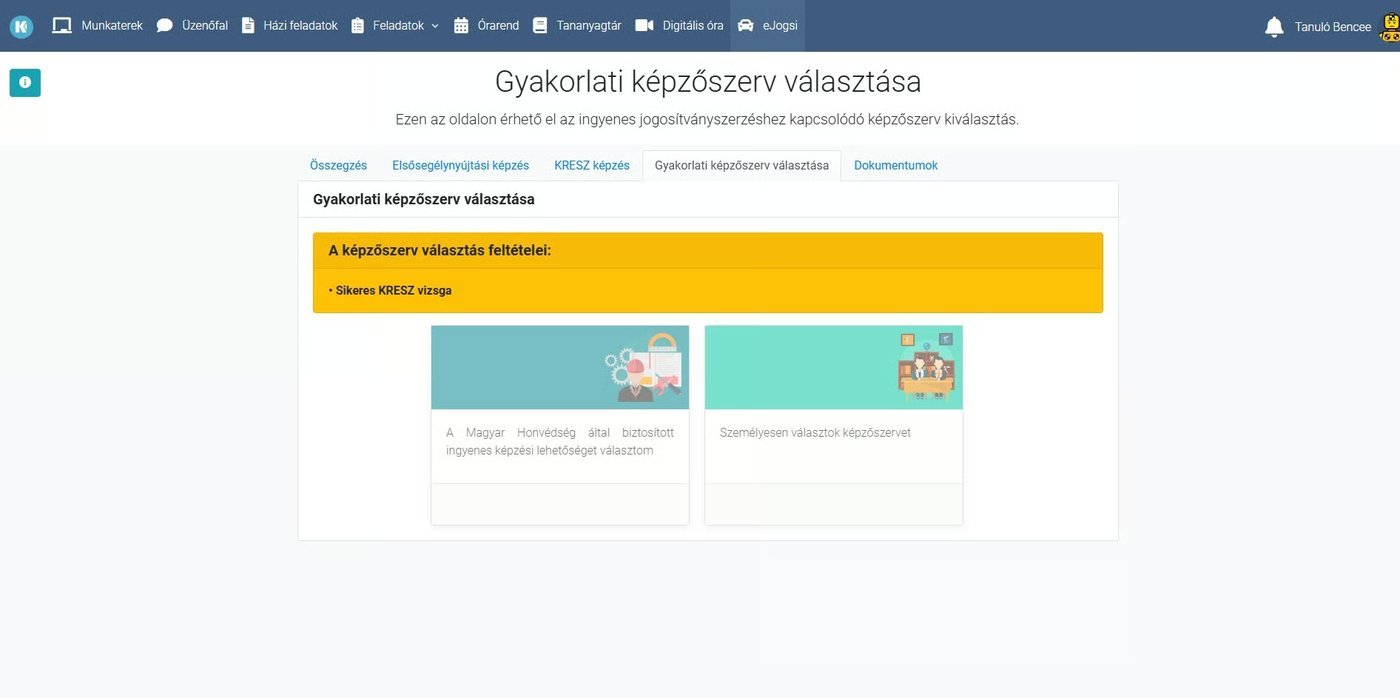Click the Üzenőfal speech bubble icon
This screenshot has height=698, width=1400.
(165, 26)
